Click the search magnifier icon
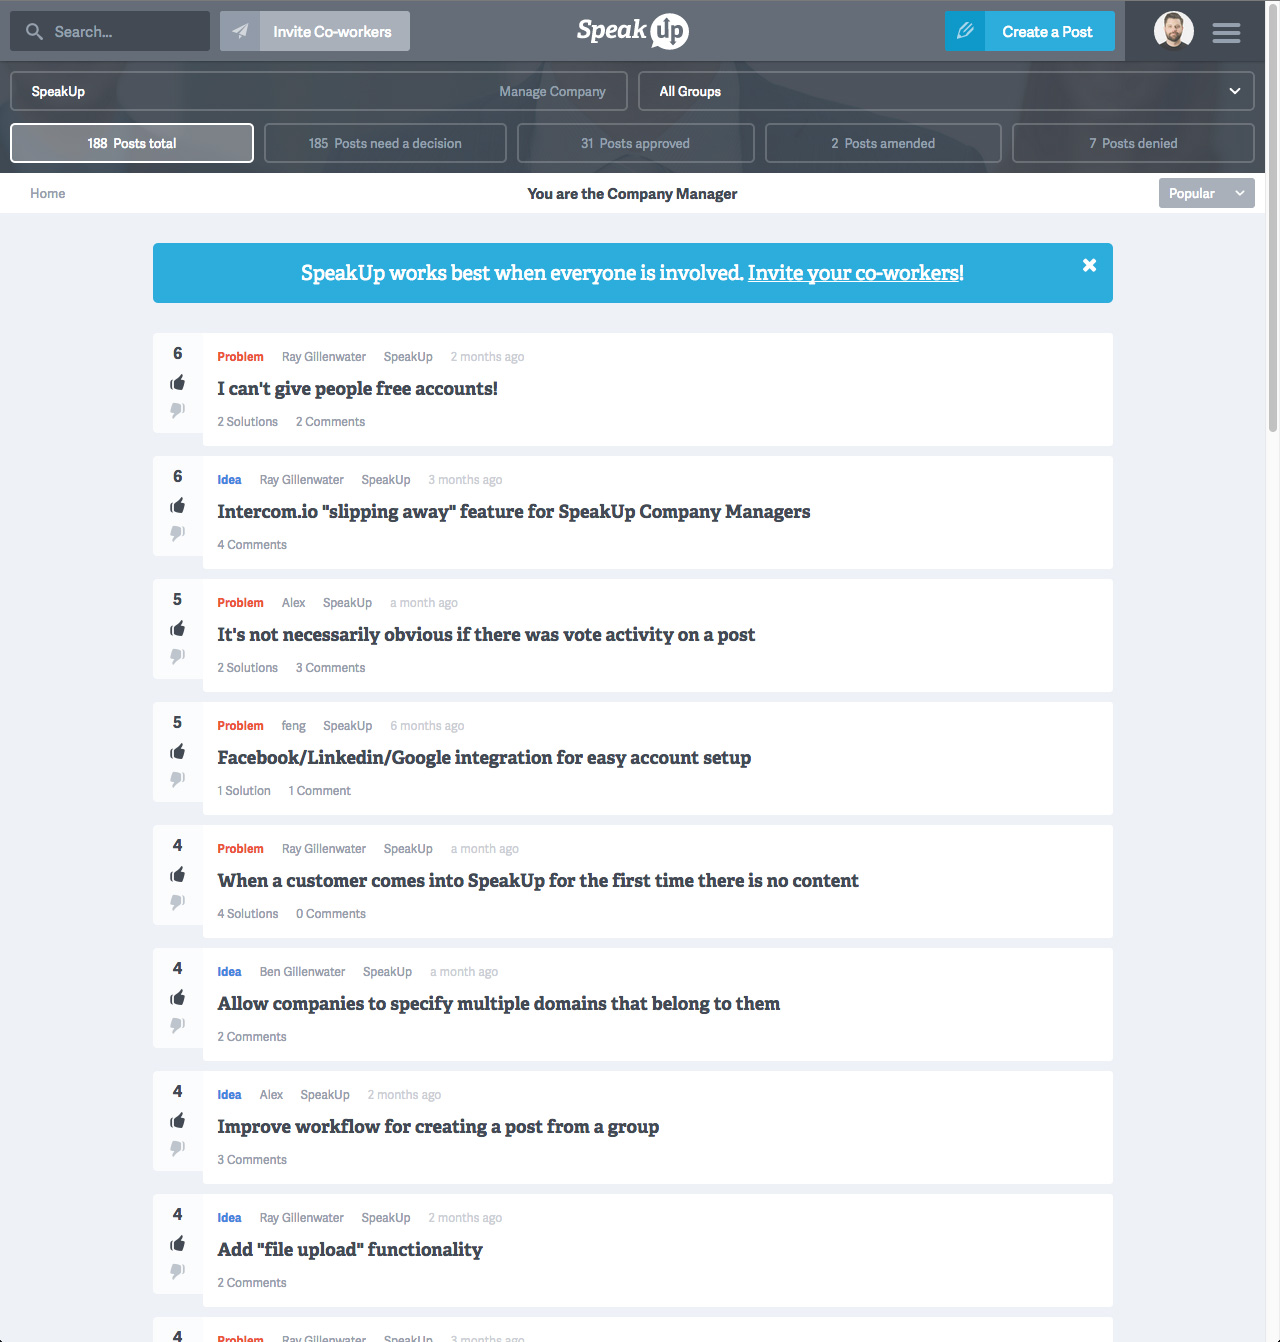Screen dimensions: 1280x1342 tap(34, 32)
